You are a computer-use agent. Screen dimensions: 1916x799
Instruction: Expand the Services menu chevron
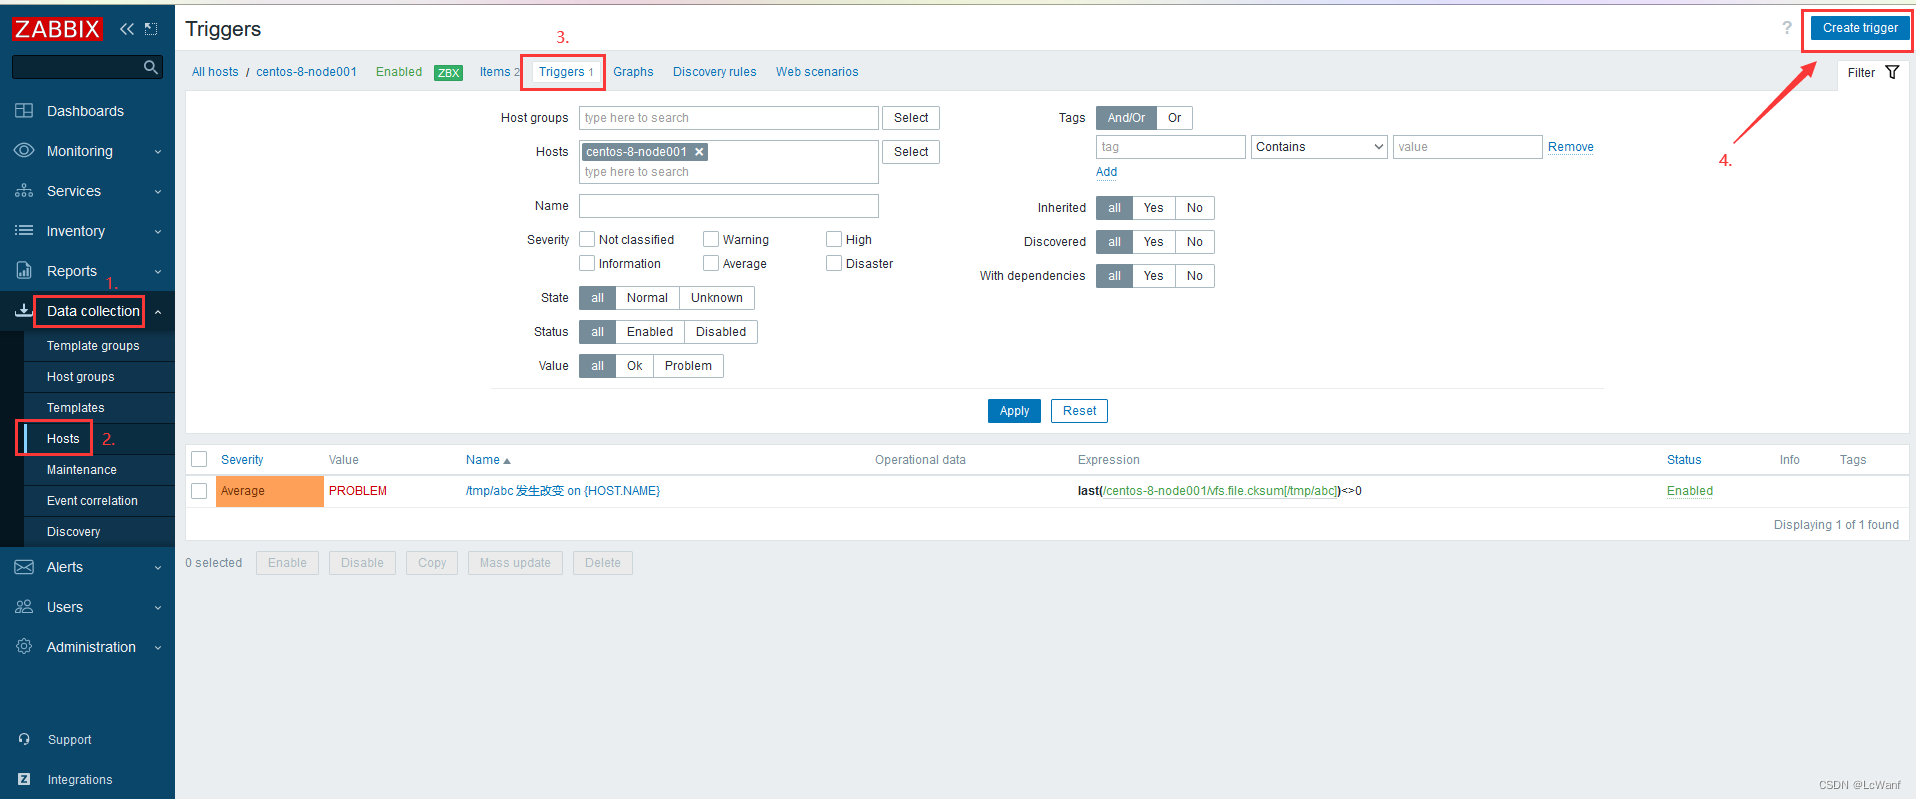[x=158, y=192]
